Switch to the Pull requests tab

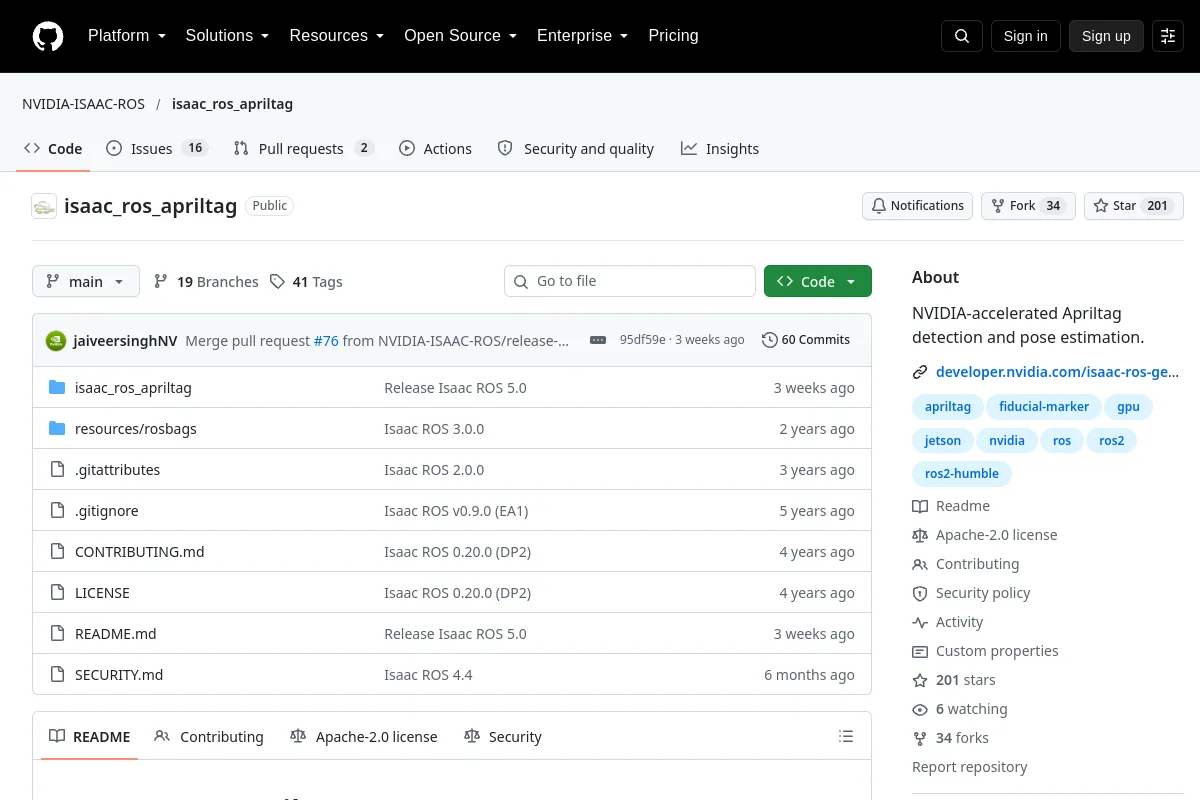(x=304, y=149)
